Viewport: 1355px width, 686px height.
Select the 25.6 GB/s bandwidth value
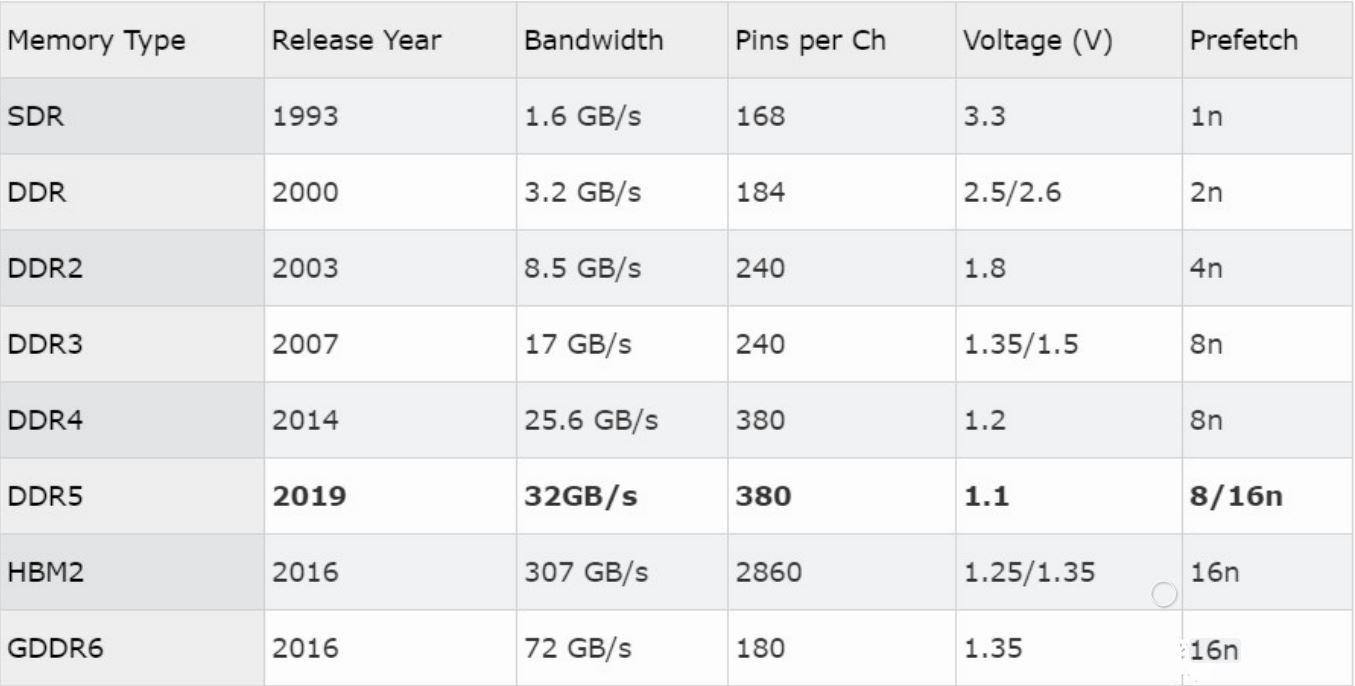(591, 420)
